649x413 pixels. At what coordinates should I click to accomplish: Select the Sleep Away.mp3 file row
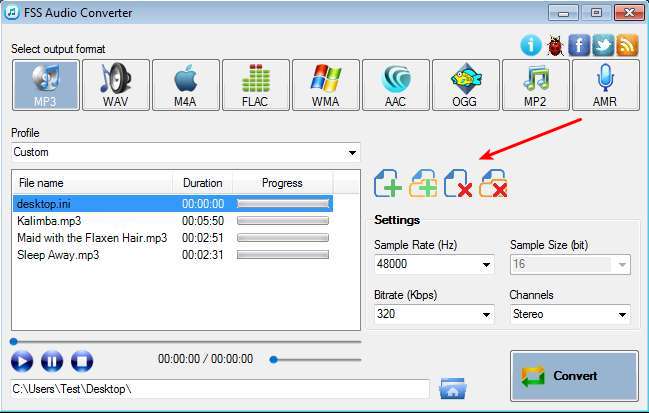coord(173,255)
